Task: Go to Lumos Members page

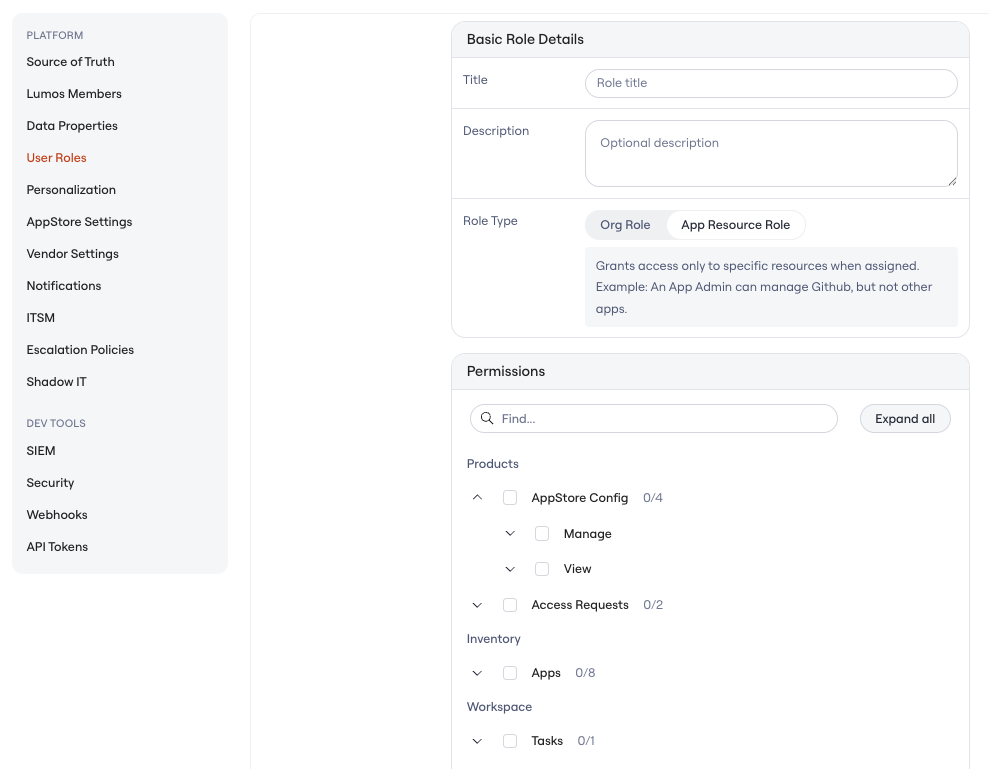Action: pyautogui.click(x=74, y=94)
